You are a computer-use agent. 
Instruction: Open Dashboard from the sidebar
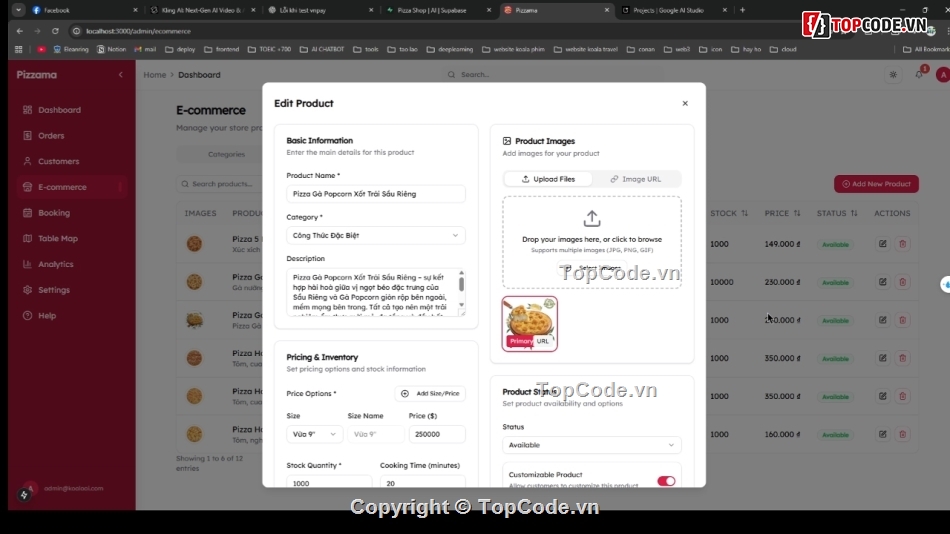(x=59, y=110)
